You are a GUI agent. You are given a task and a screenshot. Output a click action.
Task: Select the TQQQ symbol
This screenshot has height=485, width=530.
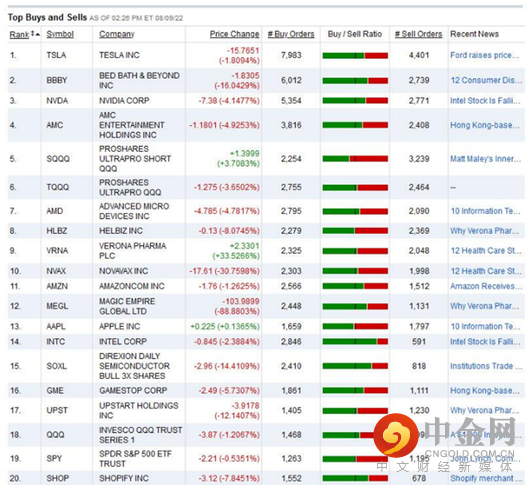click(57, 187)
